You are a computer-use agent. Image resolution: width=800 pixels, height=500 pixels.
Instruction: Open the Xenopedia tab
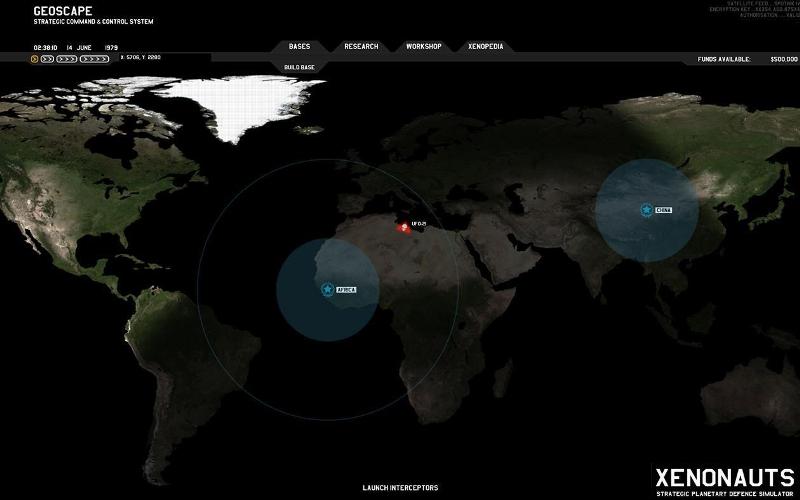coord(486,47)
